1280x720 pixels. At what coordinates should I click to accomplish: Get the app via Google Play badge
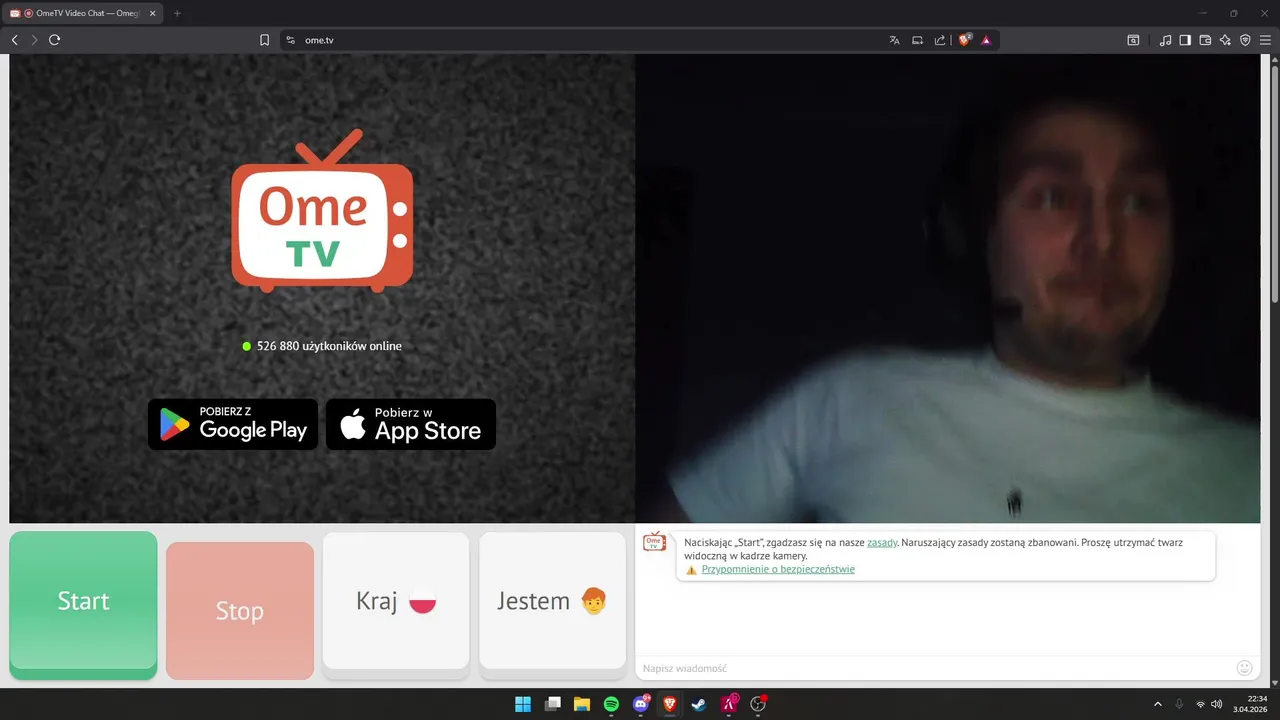(x=233, y=424)
